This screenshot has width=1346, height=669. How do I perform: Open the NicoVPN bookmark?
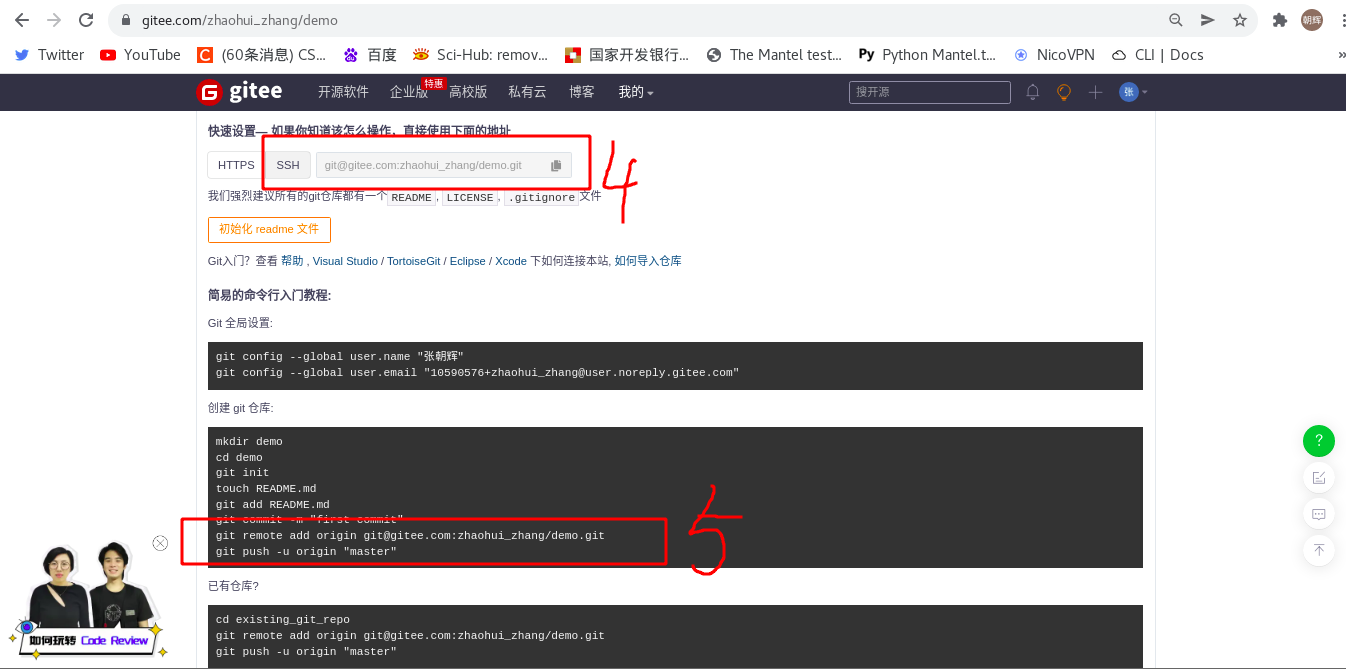point(1054,55)
